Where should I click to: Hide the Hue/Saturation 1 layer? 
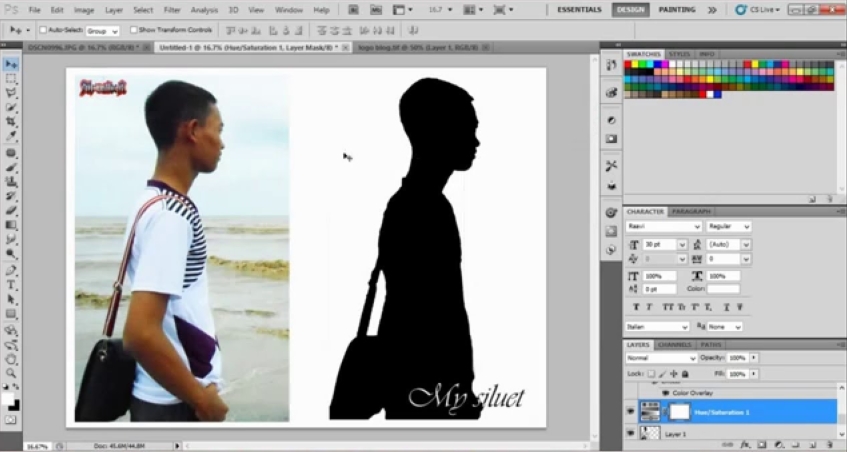click(x=630, y=411)
